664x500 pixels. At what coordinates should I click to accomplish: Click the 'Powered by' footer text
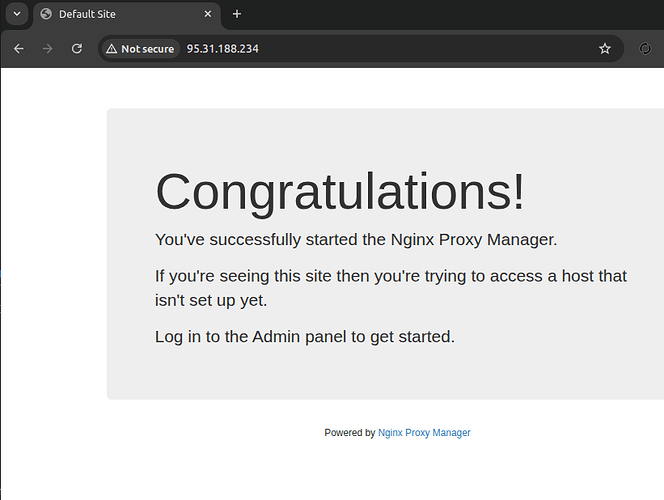coord(349,433)
